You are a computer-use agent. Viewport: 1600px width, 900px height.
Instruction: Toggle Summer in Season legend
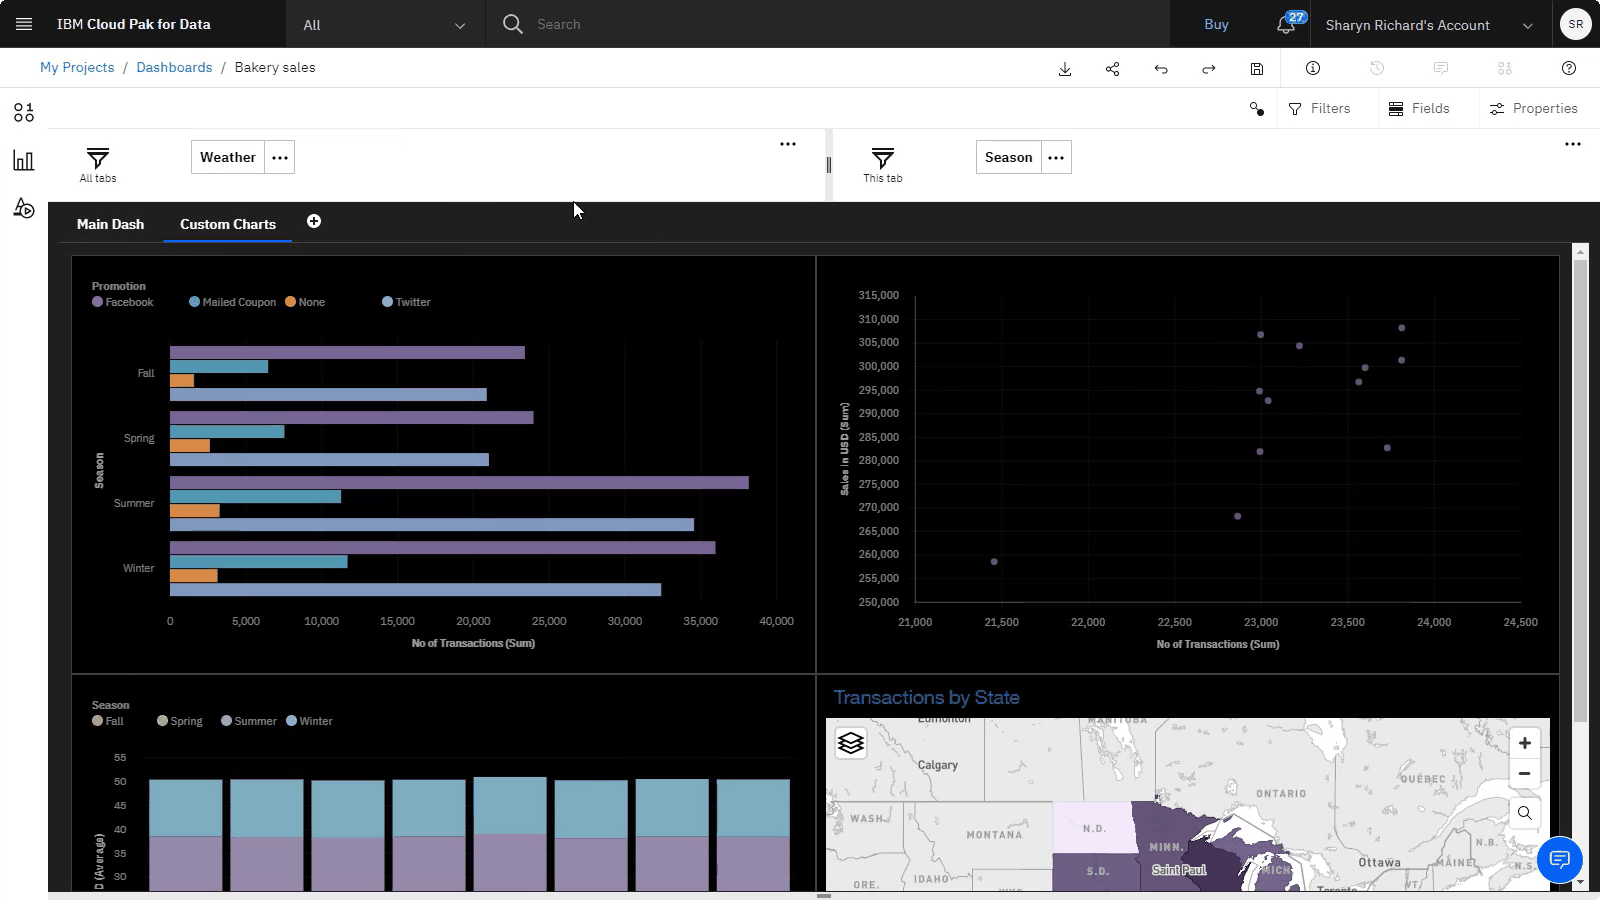(x=249, y=721)
